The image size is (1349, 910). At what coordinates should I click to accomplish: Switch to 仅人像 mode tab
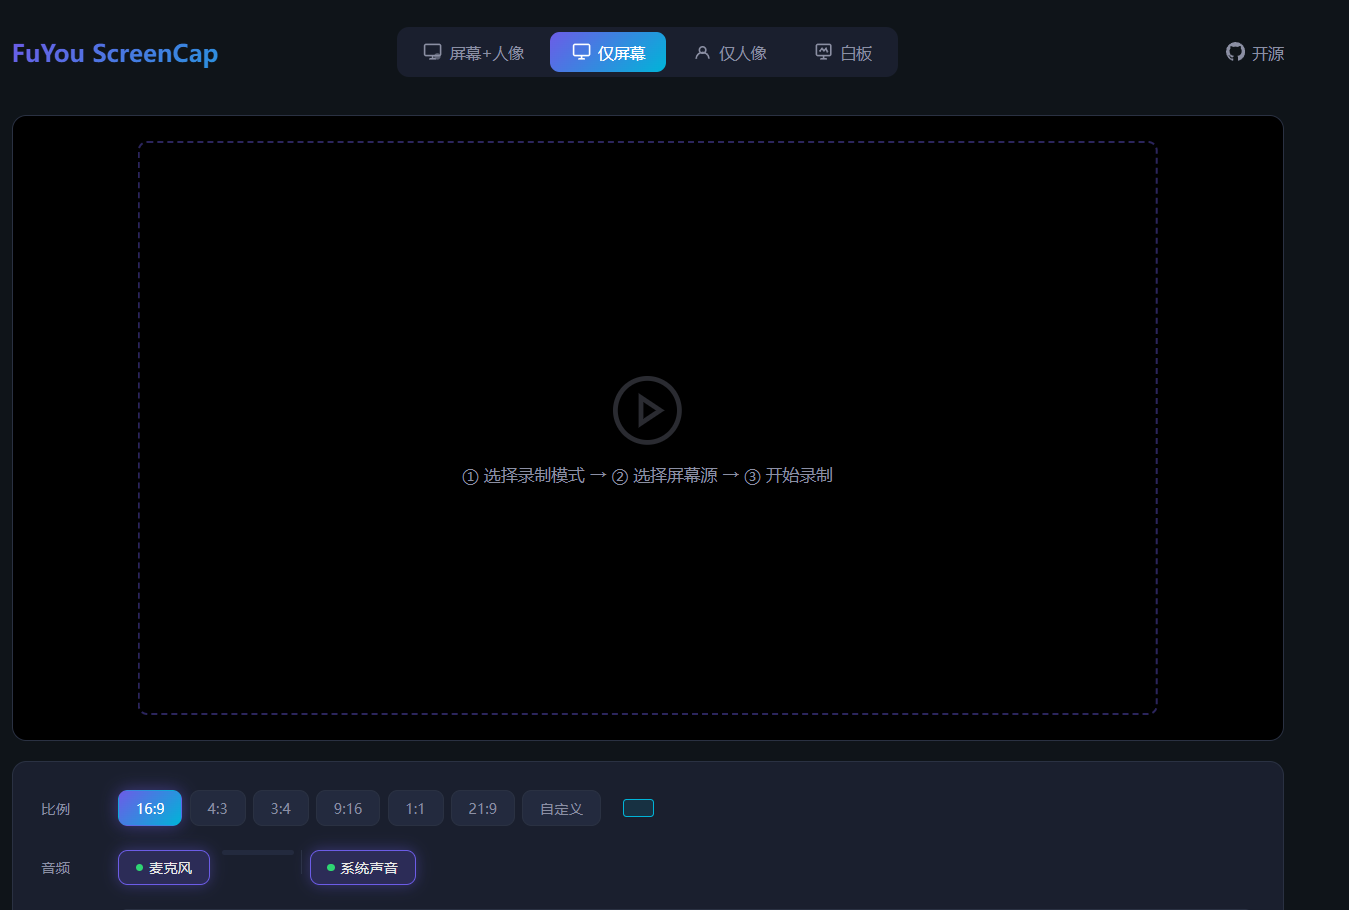coord(730,52)
